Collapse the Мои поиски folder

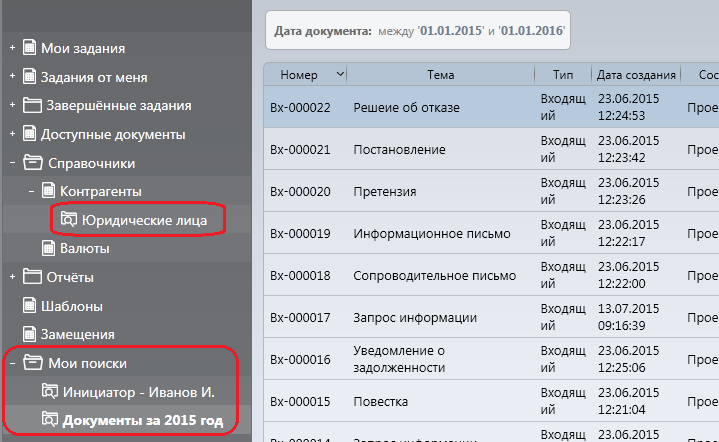tap(12, 363)
